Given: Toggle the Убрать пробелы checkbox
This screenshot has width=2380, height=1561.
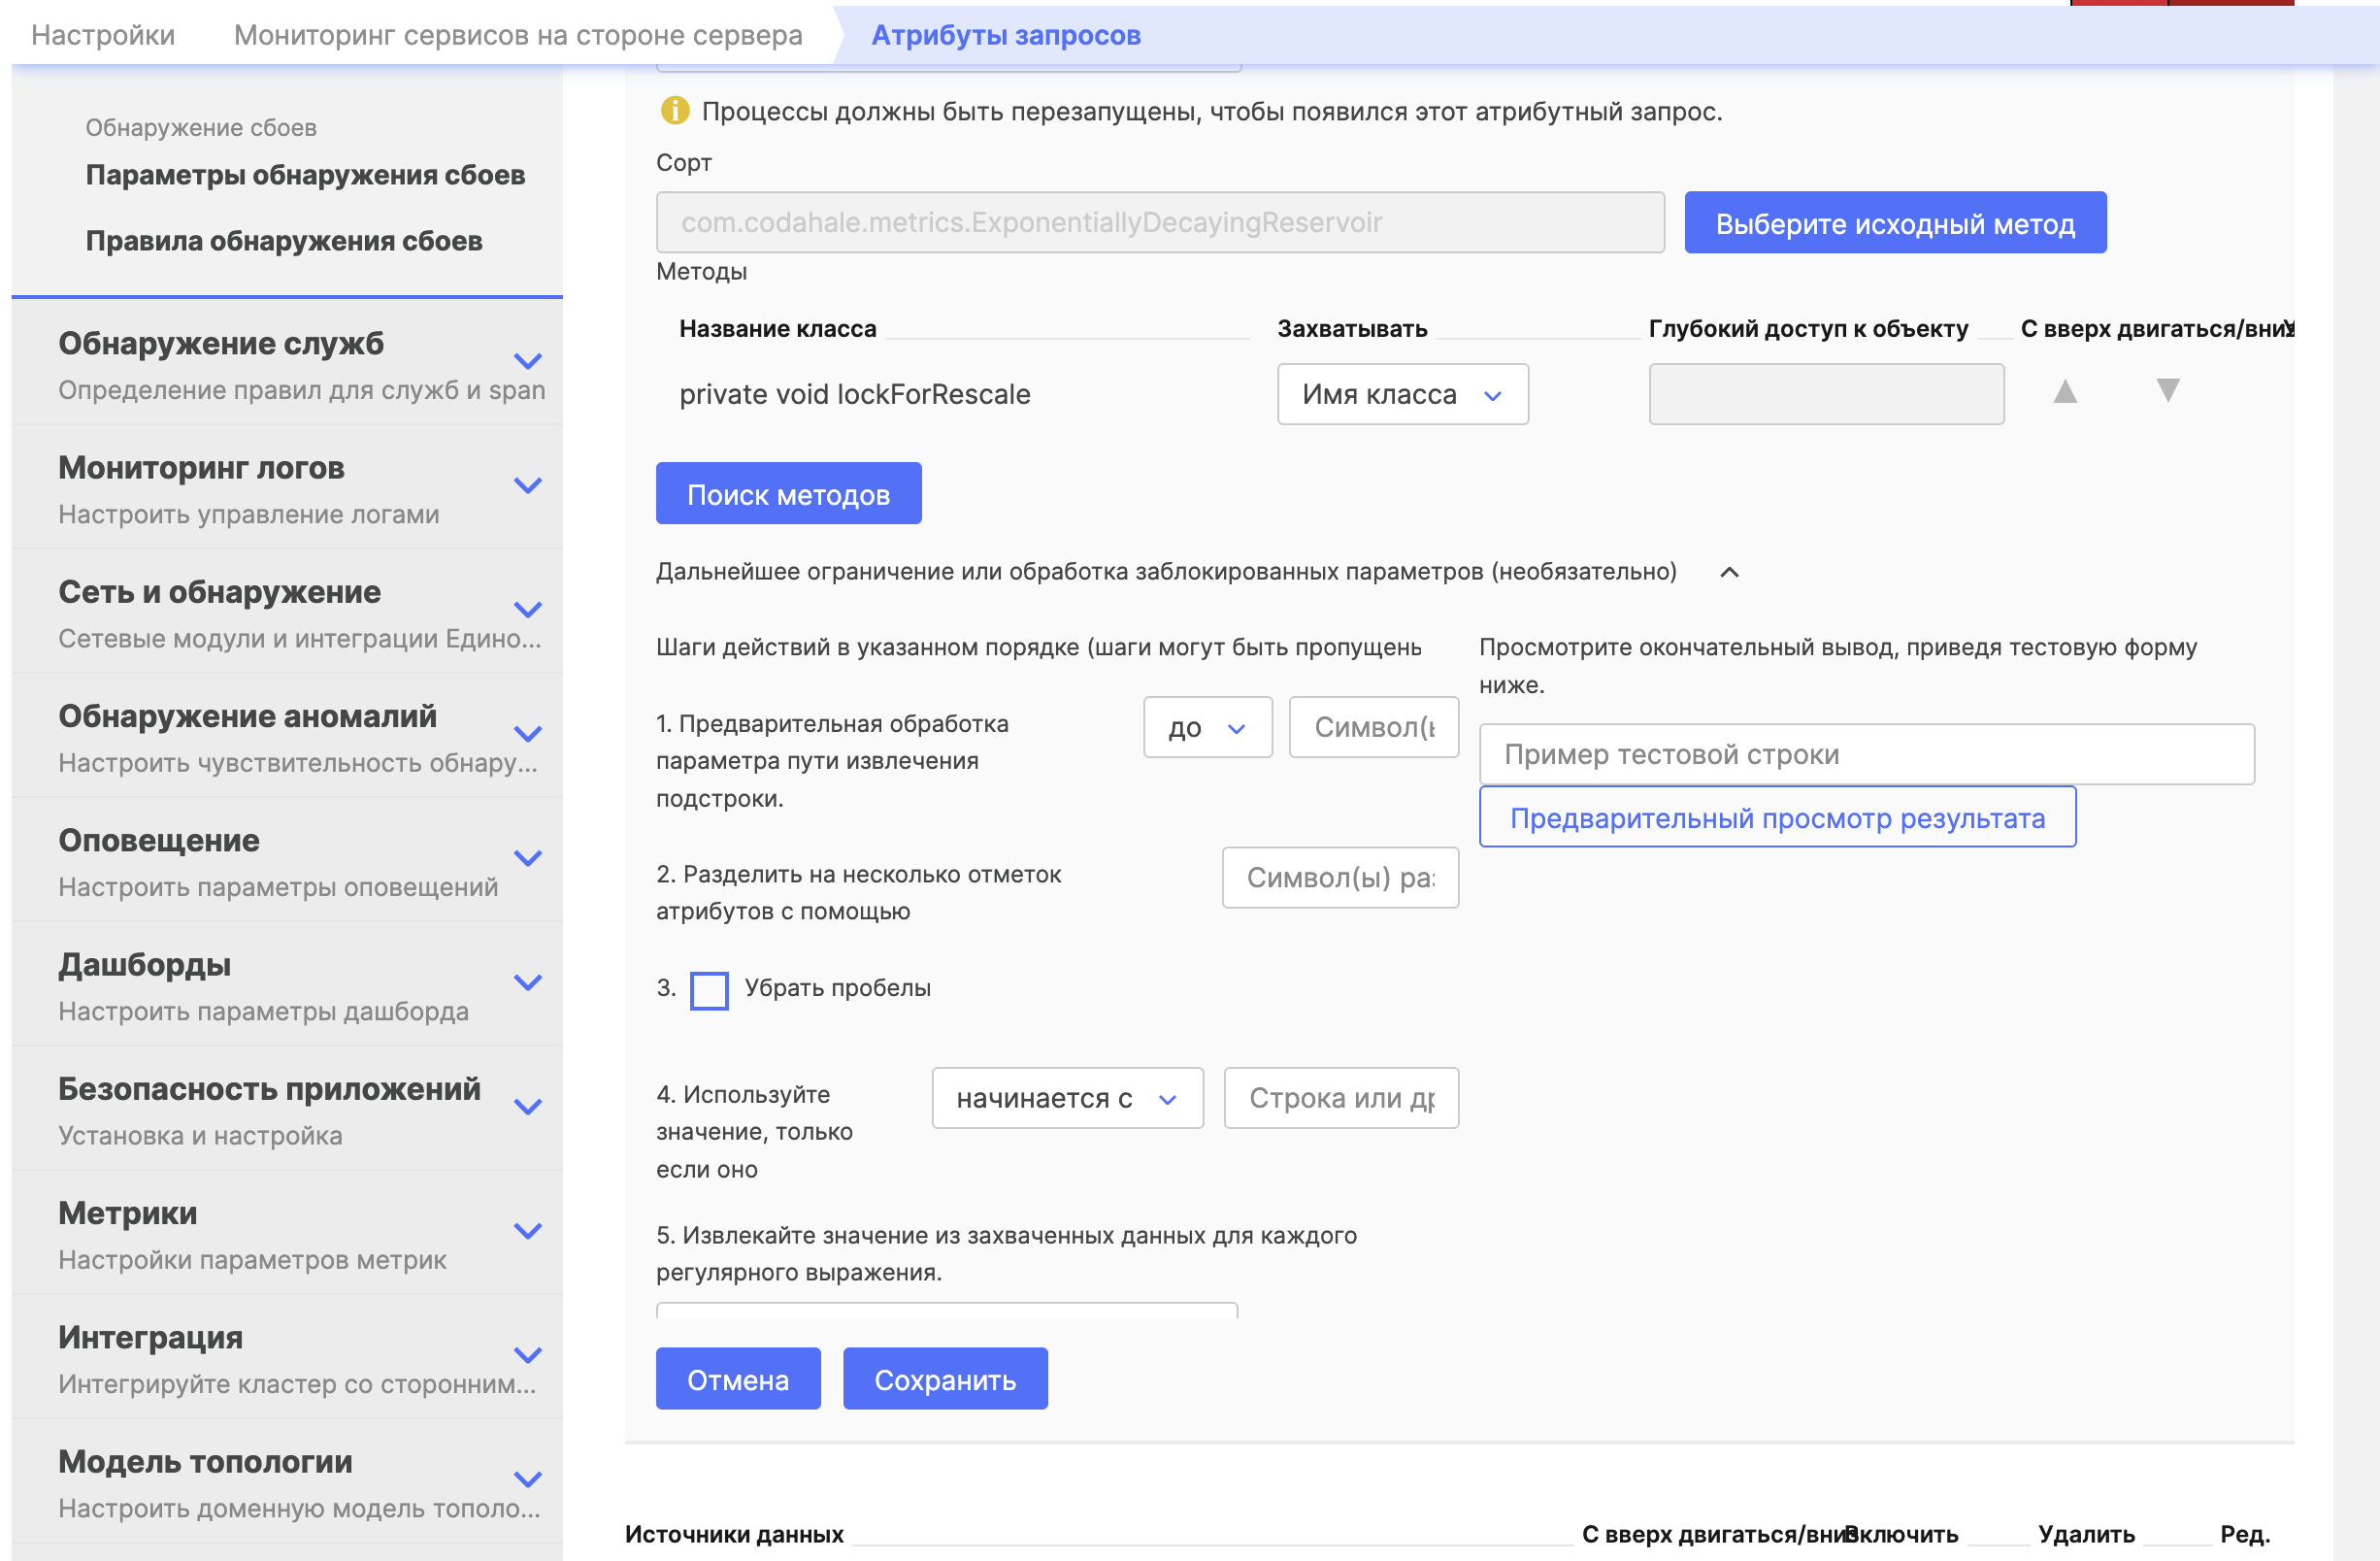Looking at the screenshot, I should pyautogui.click(x=709, y=990).
